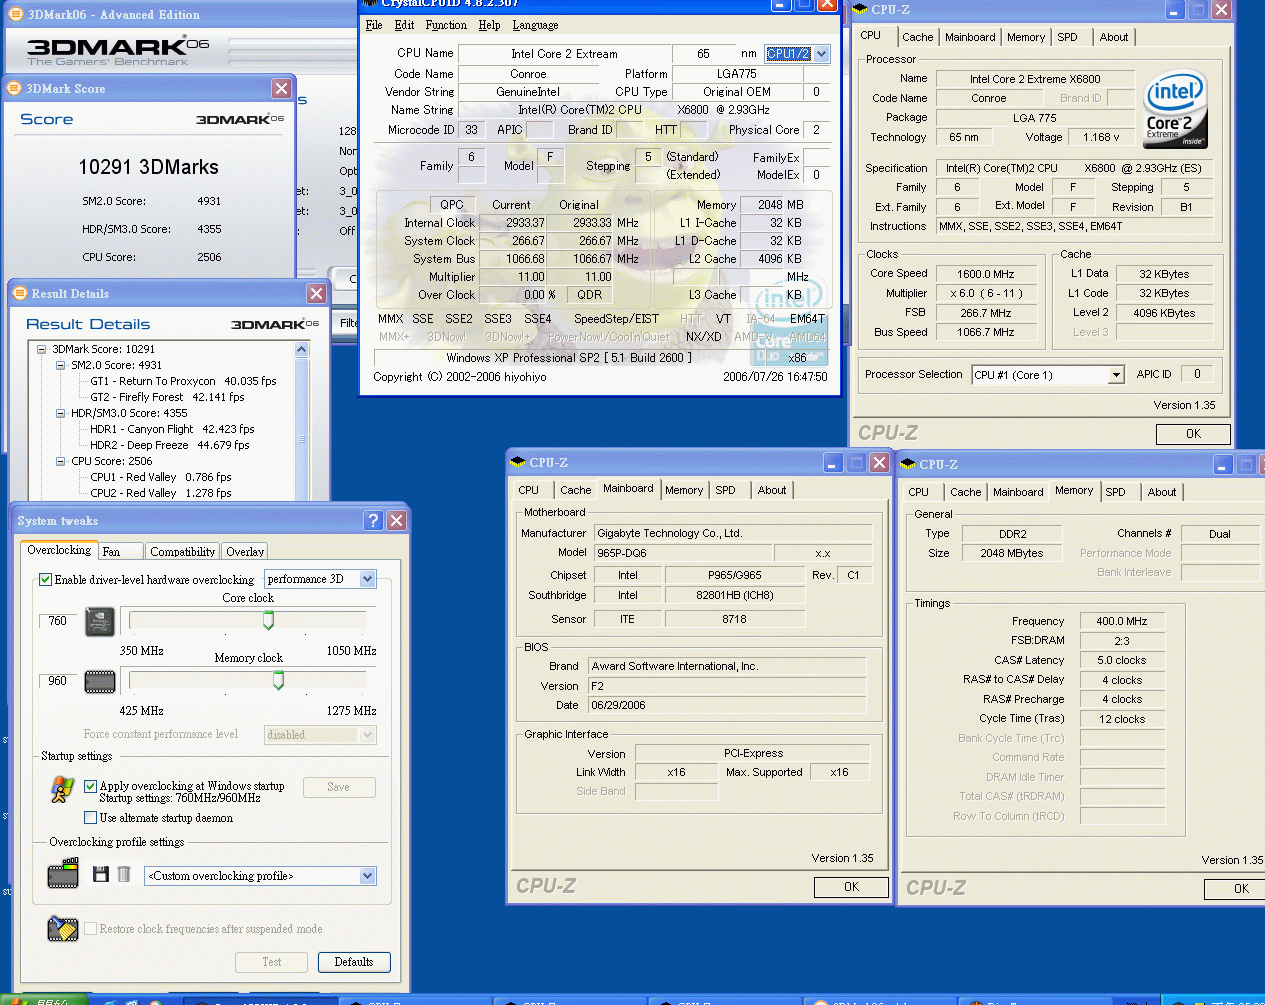
Task: Open the Function menu in CrystalCPUID
Action: pos(446,25)
